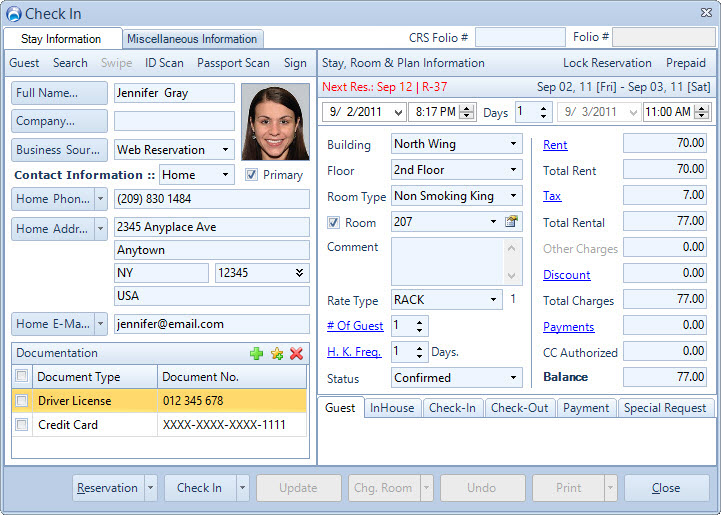Open the Business Source dropdown
Image resolution: width=721 pixels, height=515 pixels.
point(225,149)
